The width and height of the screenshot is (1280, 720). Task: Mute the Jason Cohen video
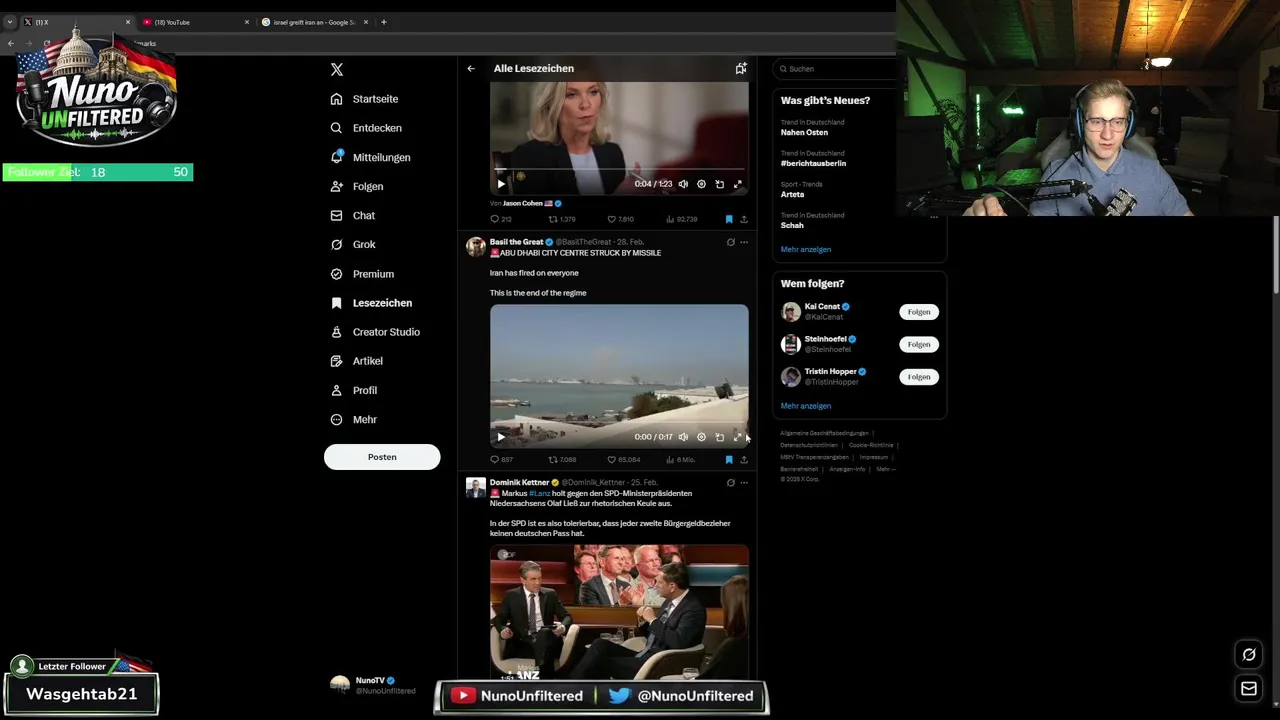point(683,184)
